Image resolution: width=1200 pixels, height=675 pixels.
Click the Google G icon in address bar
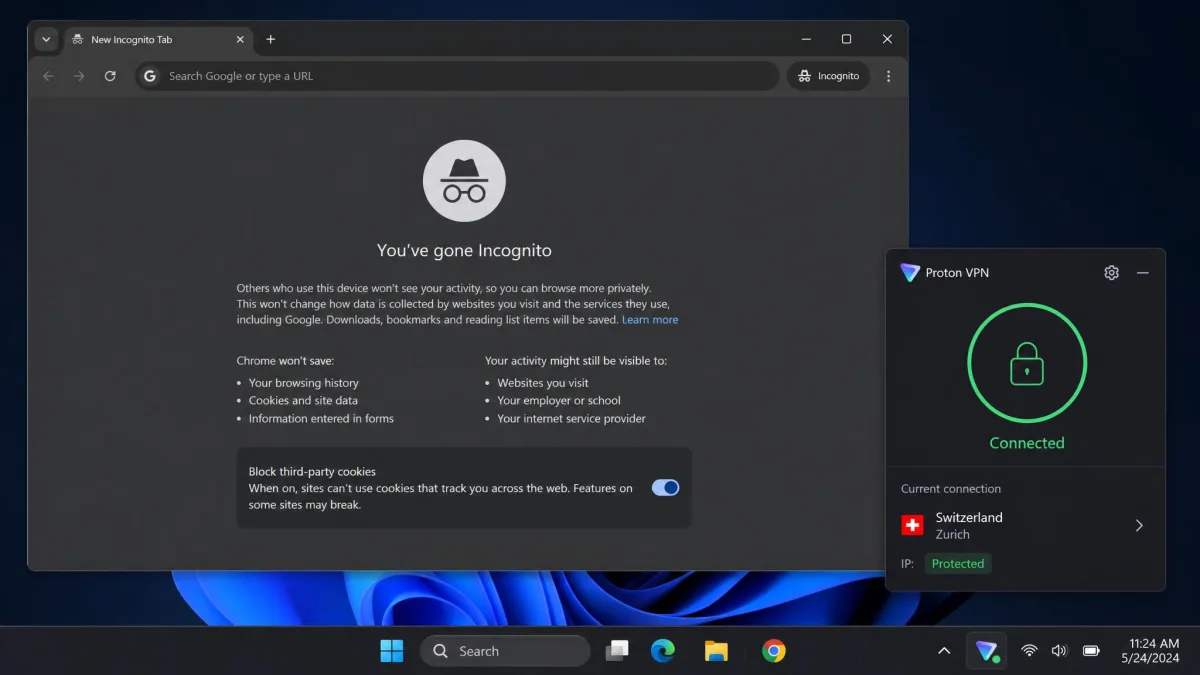pos(150,76)
